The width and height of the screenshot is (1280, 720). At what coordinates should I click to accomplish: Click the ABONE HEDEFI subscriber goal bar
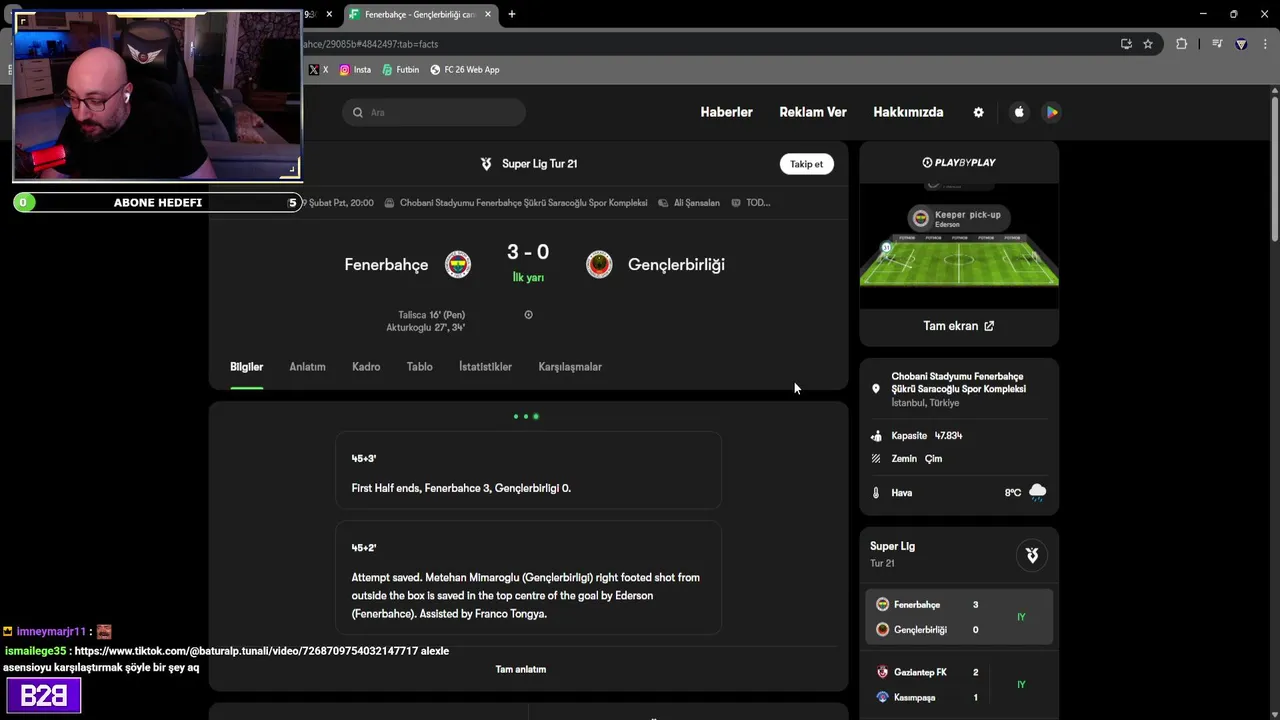(158, 203)
